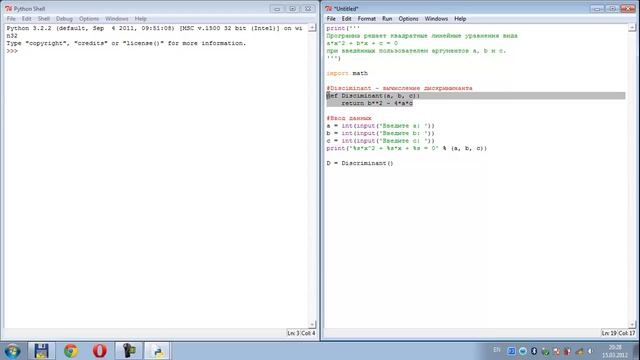The image size is (640, 360).
Task: Click the line assigning variable c from input
Action: (x=380, y=141)
